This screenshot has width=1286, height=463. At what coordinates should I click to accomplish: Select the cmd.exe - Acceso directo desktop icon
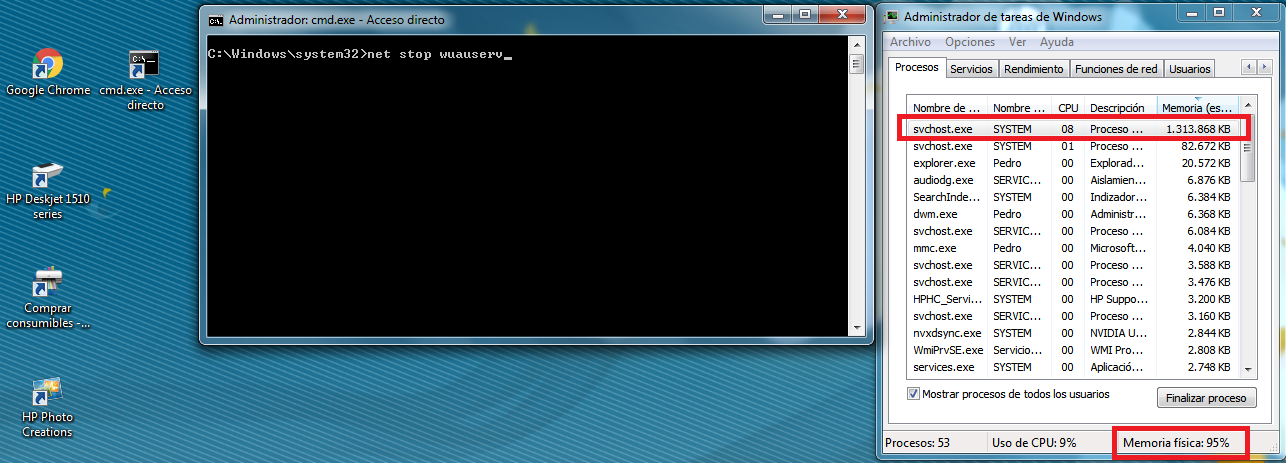145,80
